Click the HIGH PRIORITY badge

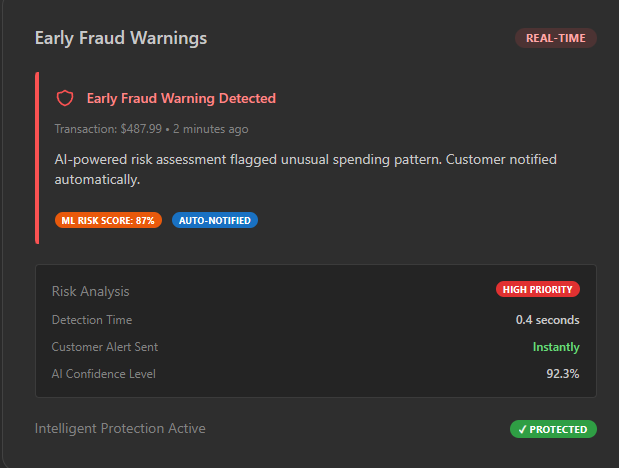pyautogui.click(x=537, y=290)
